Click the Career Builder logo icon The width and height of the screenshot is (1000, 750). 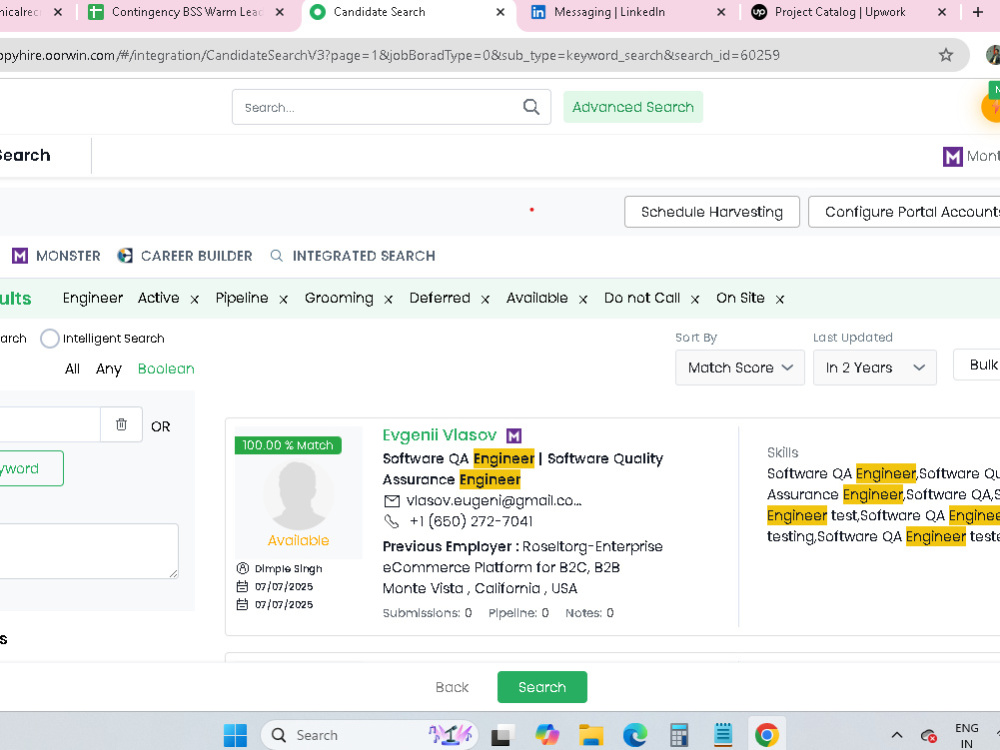(x=125, y=256)
